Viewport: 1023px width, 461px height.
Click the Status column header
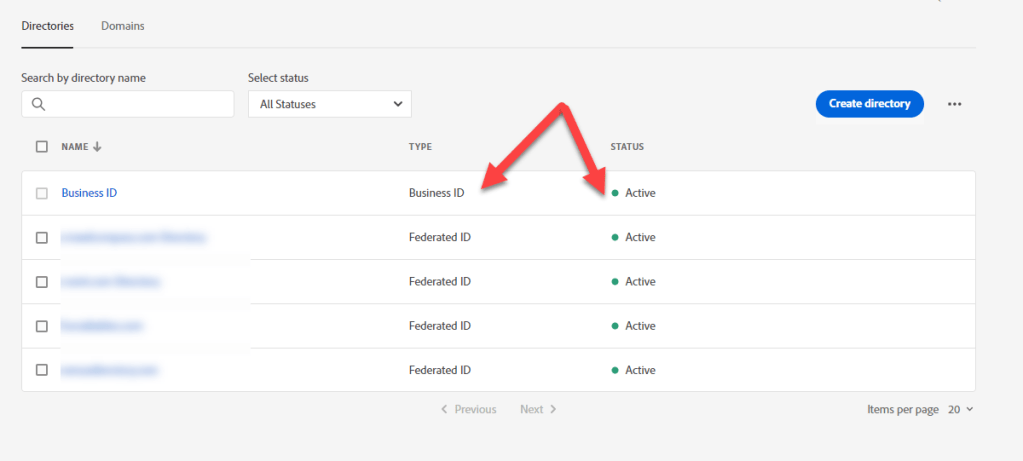[x=627, y=147]
